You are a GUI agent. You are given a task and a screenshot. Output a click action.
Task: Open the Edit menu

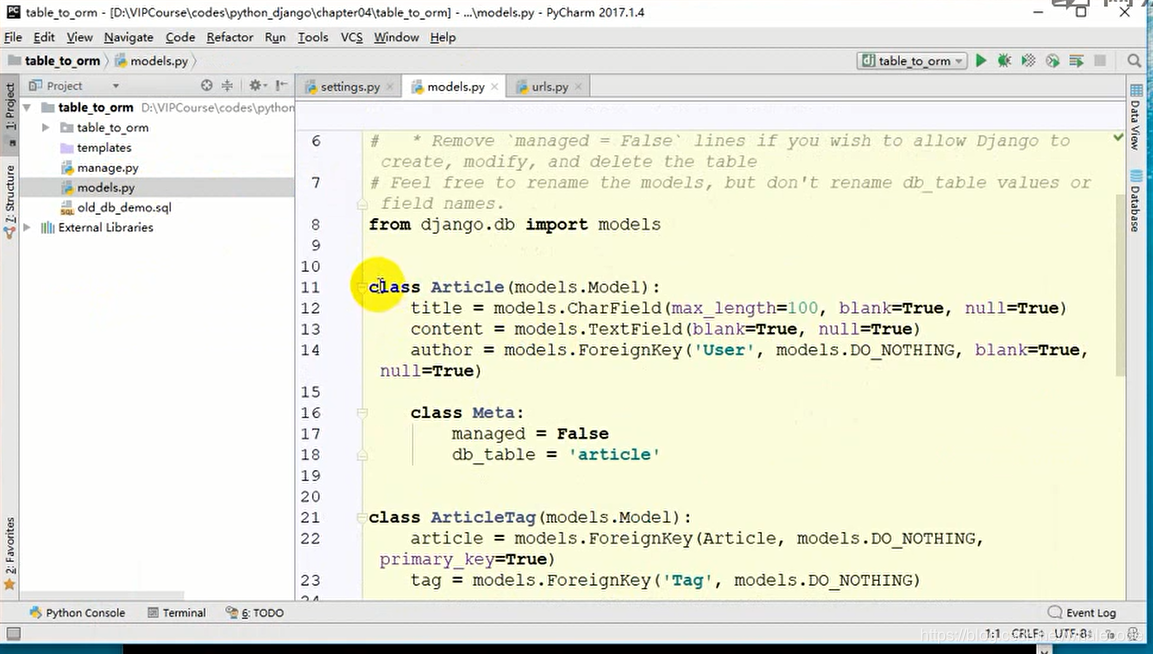point(44,37)
